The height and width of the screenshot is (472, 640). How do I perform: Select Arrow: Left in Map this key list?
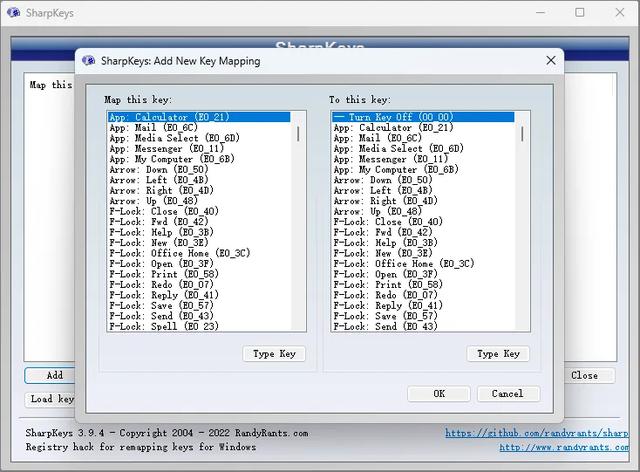pos(199,180)
